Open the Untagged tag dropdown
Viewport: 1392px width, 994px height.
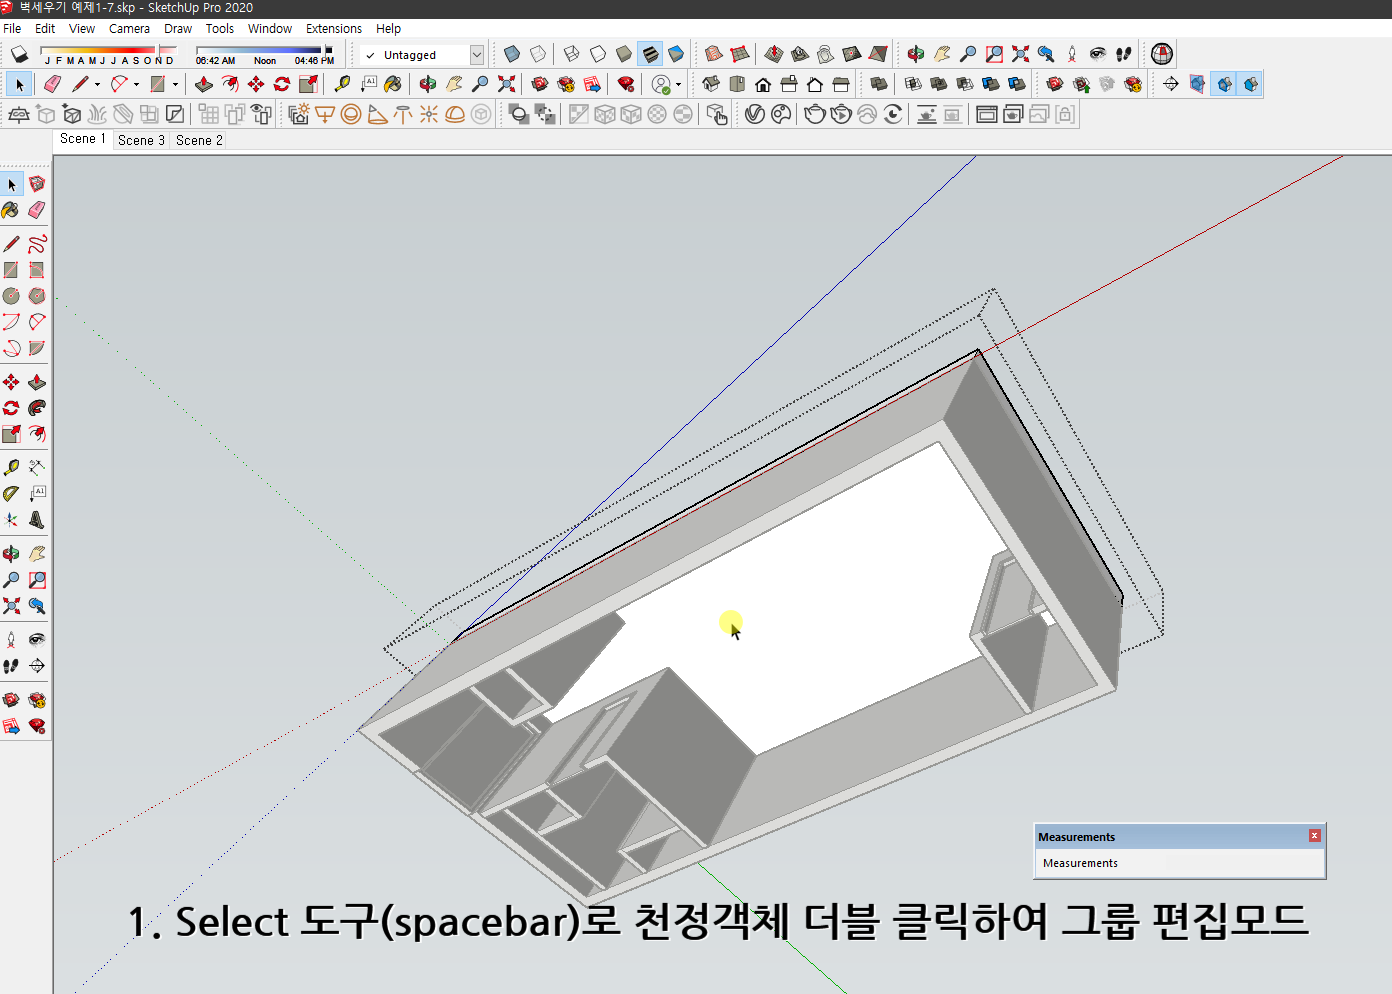coord(477,54)
